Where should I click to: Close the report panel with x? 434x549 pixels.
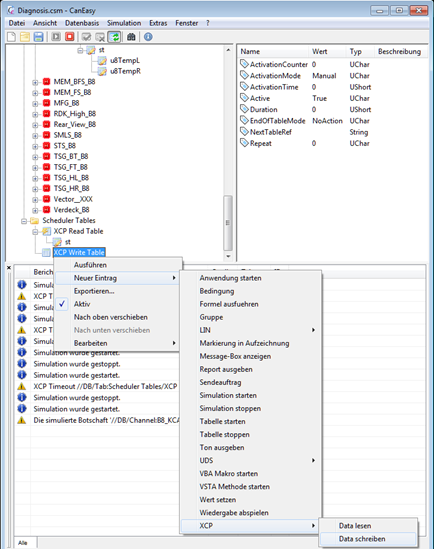pos(9,268)
